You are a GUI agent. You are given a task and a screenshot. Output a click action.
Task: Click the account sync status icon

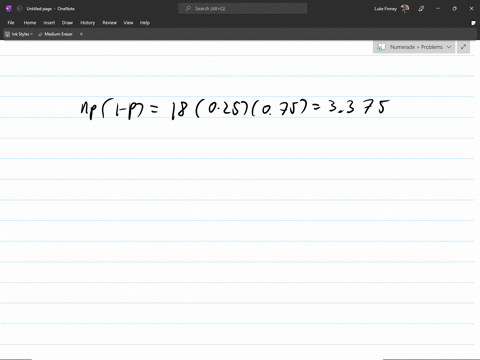pos(19,9)
